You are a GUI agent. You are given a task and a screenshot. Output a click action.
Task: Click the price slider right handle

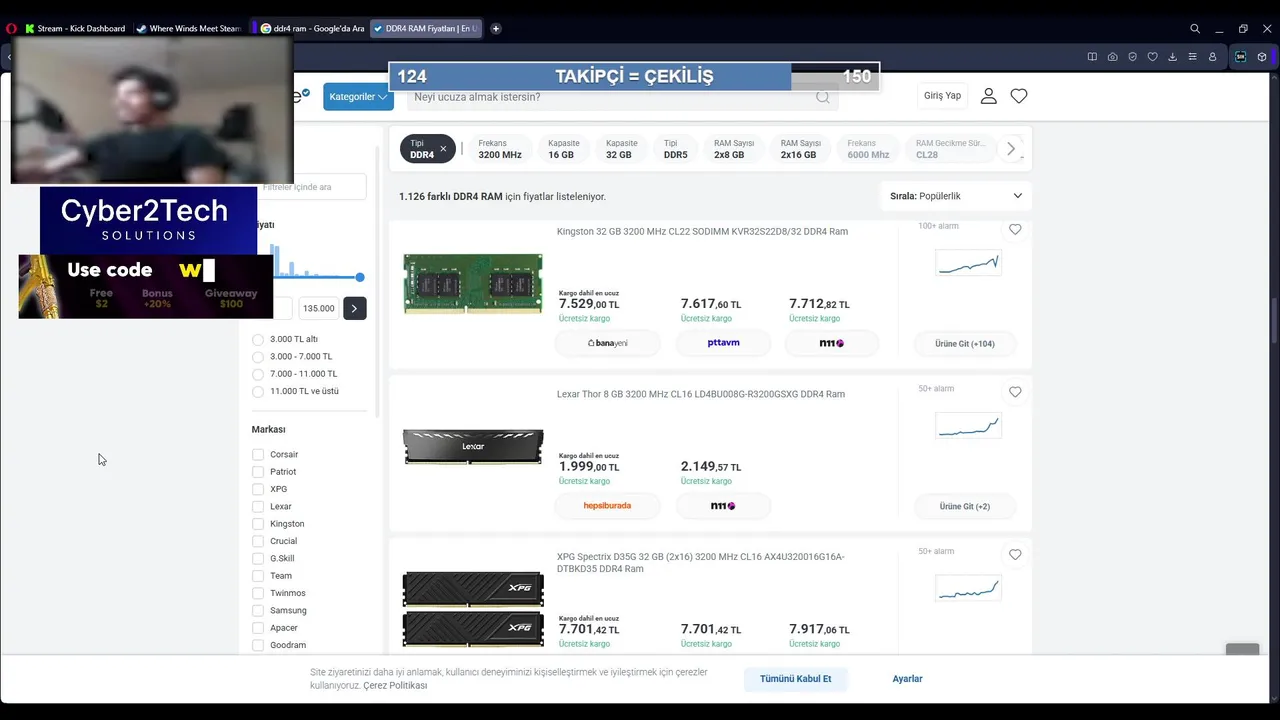pos(360,277)
